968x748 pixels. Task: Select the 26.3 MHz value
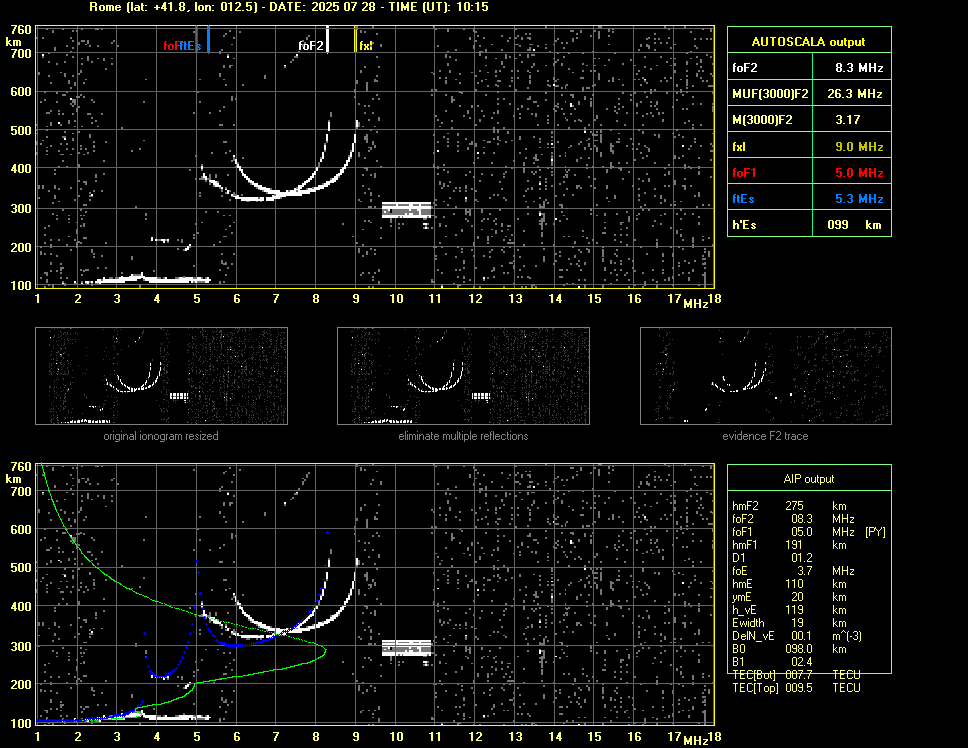click(x=855, y=94)
